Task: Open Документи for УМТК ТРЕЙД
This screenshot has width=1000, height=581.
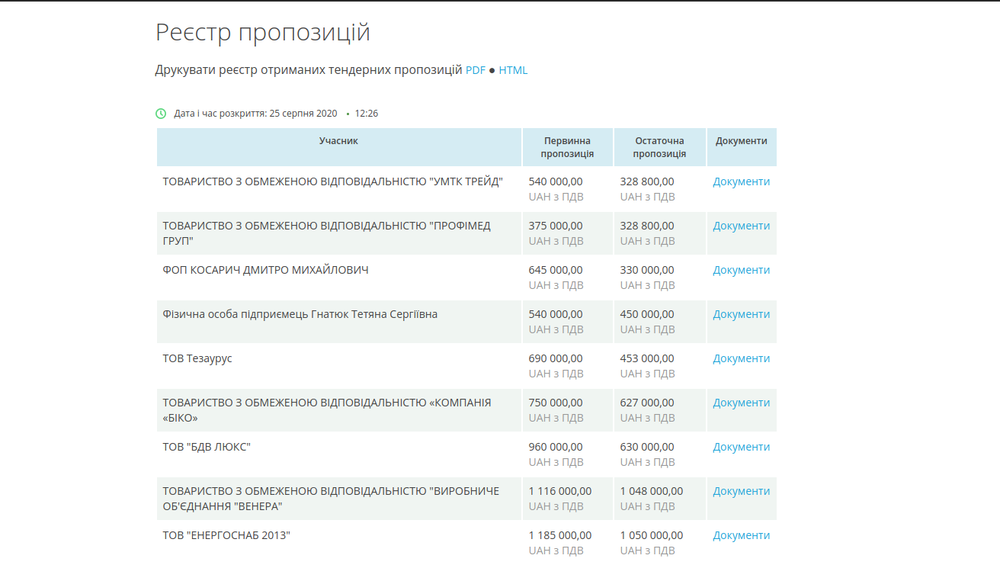Action: point(741,182)
